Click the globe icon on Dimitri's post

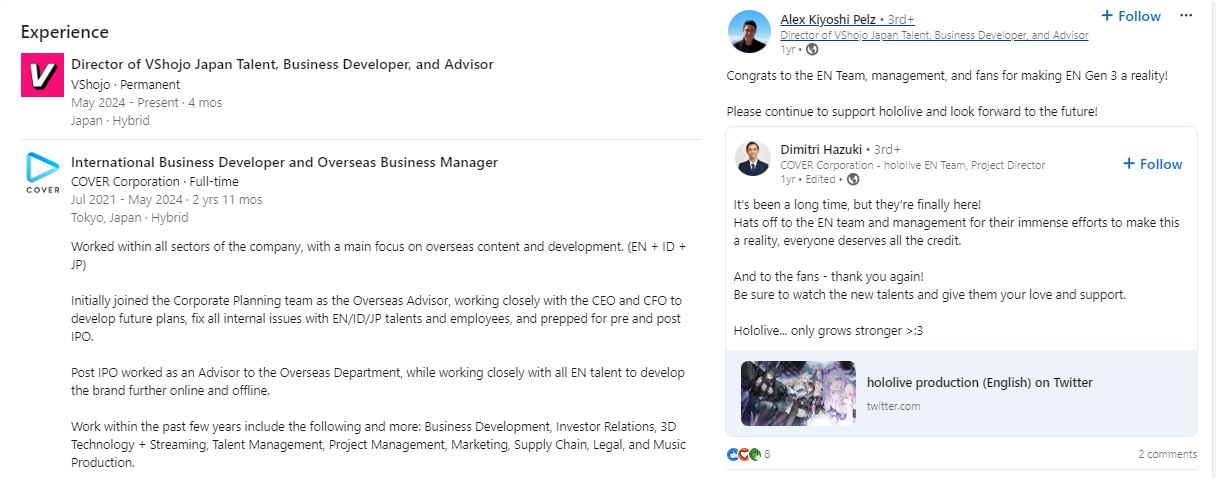coord(853,180)
